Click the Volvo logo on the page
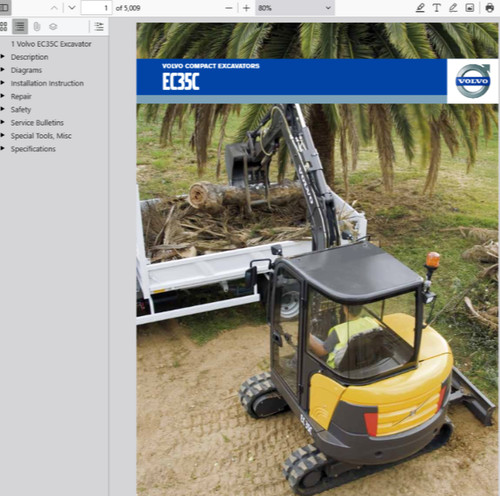Screen dimensions: 500x496 473,81
